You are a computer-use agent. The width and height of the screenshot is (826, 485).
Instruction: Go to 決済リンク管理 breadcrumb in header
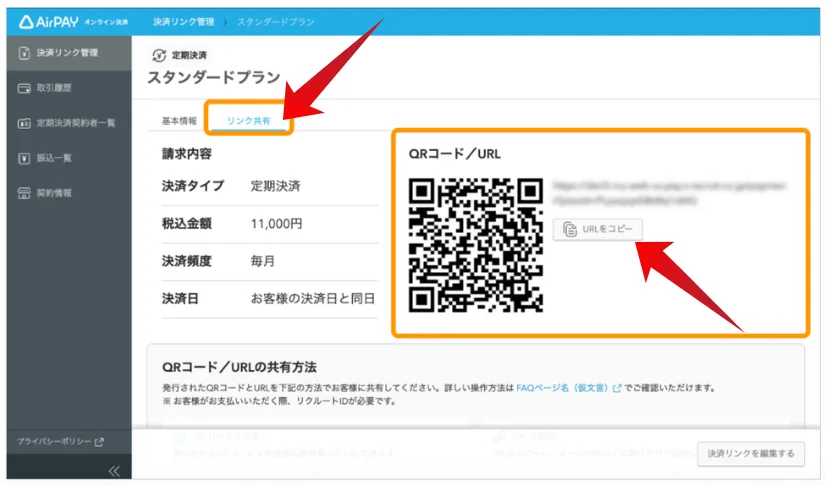(183, 22)
